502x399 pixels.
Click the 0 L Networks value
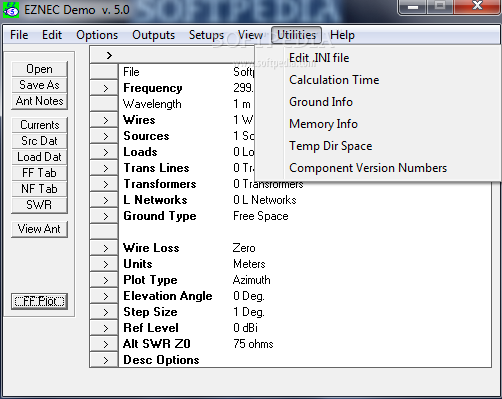point(265,200)
